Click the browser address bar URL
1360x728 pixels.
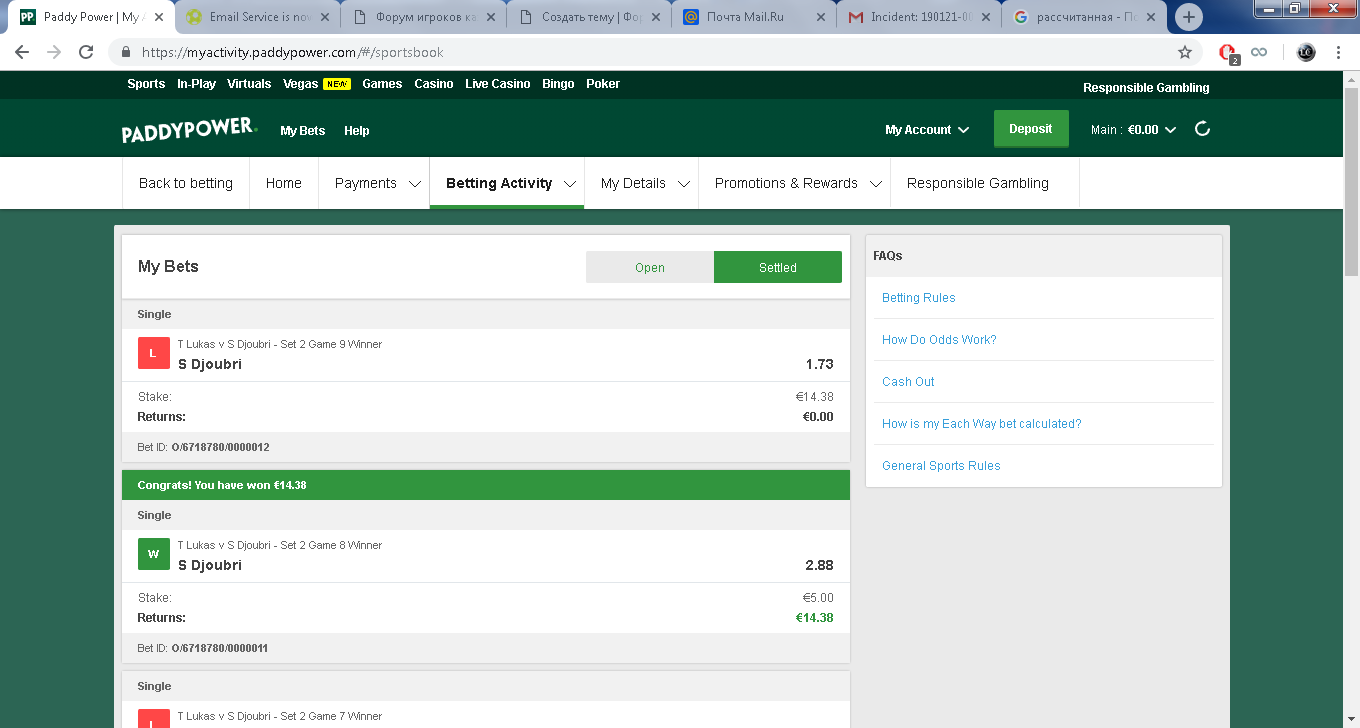pos(292,52)
